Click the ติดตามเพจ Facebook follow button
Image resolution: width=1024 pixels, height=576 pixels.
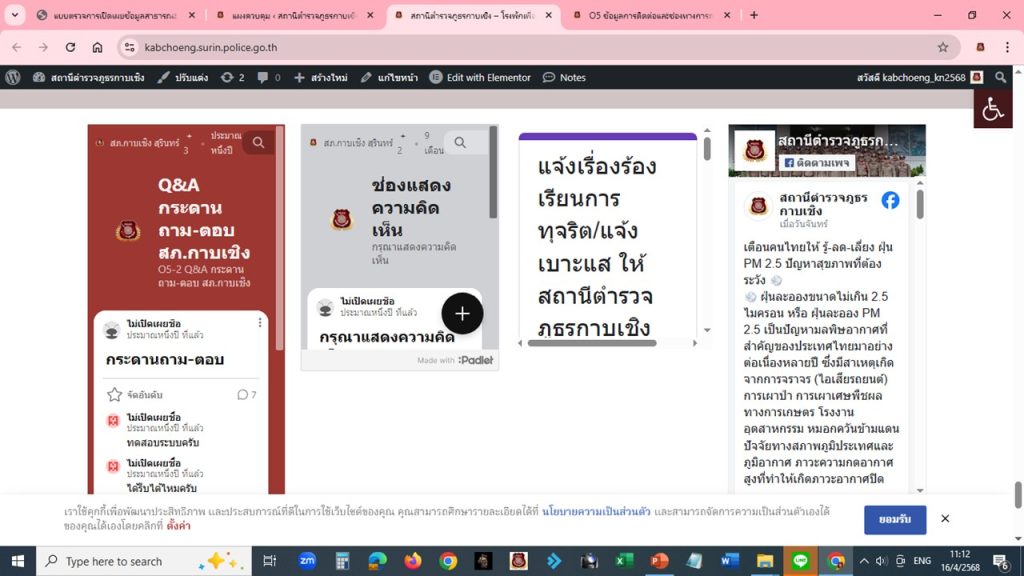click(816, 162)
